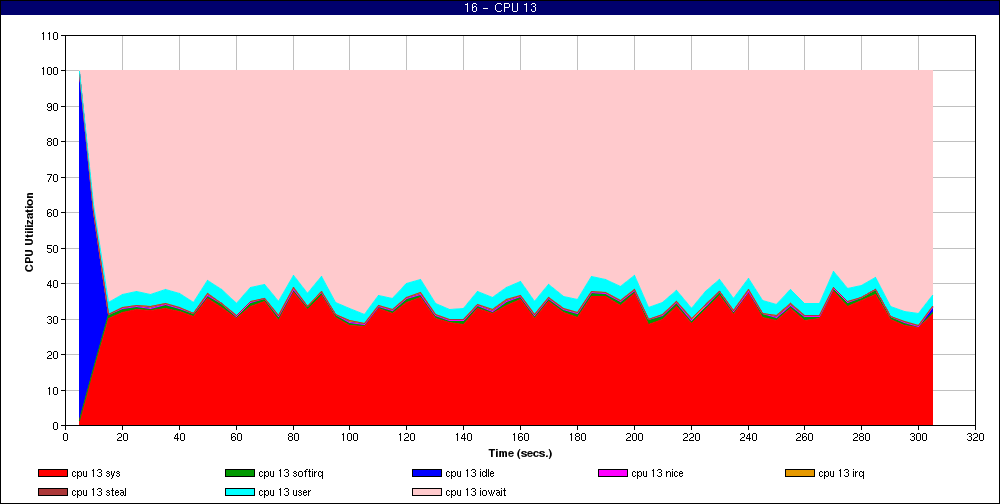The image size is (1000, 504).
Task: Click the x-axis tick label 300
Action: pyautogui.click(x=918, y=437)
